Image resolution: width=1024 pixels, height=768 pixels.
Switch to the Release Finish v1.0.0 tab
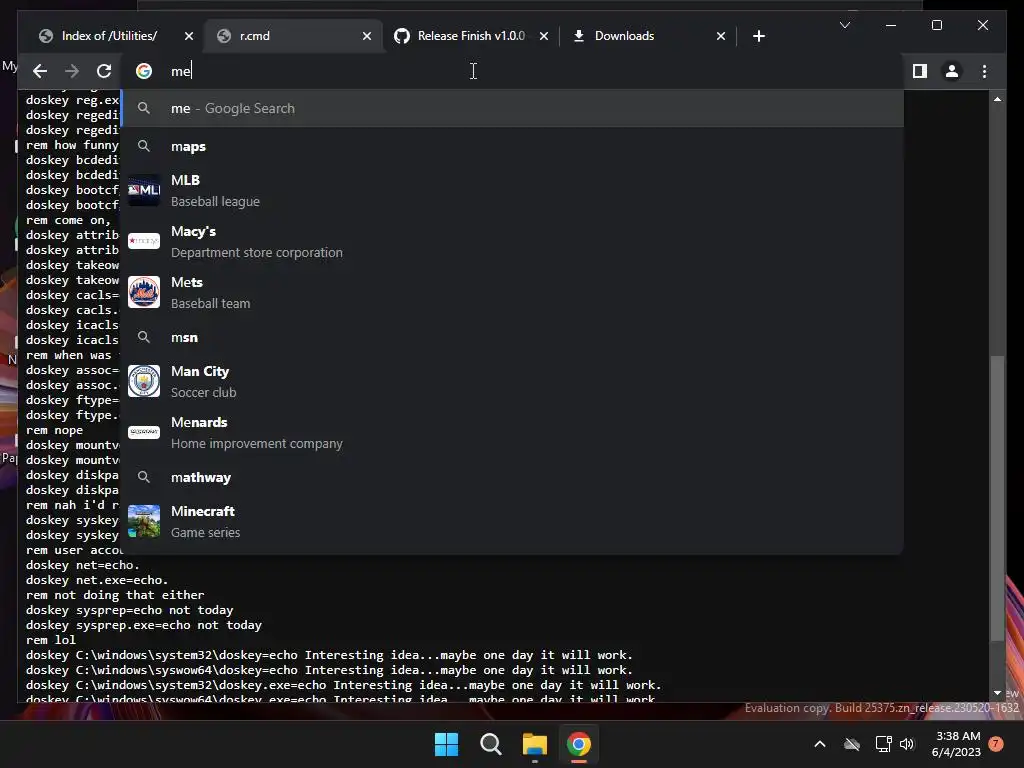click(471, 36)
